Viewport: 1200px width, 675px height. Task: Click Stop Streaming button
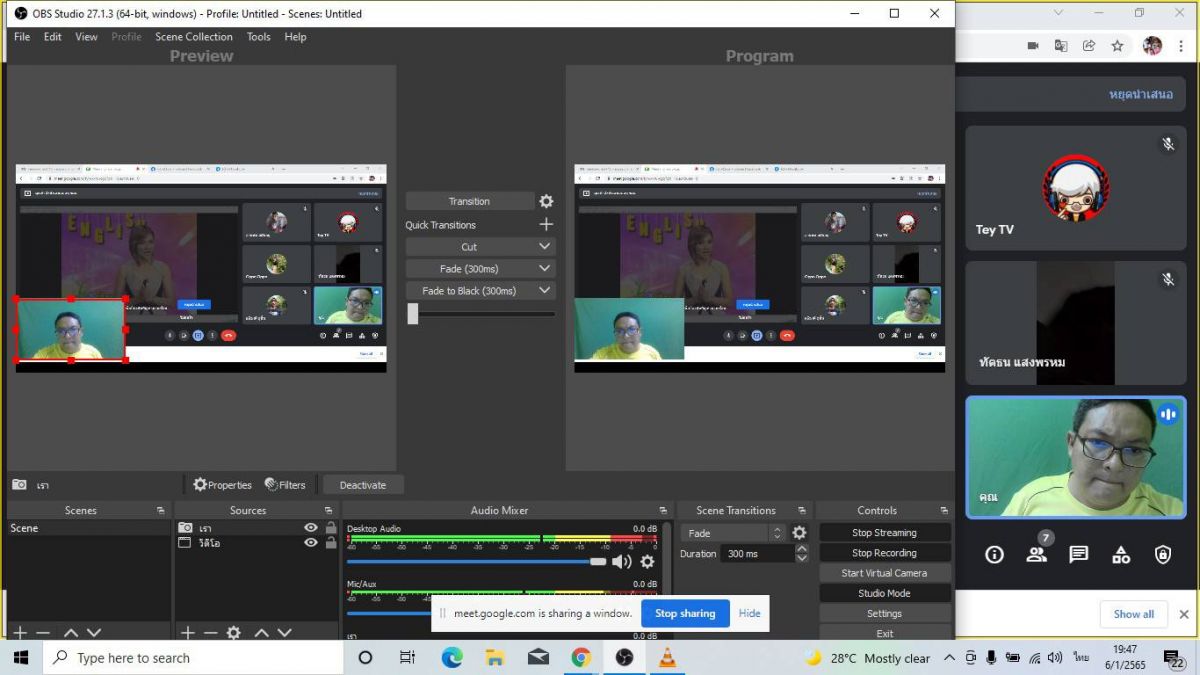click(x=884, y=533)
